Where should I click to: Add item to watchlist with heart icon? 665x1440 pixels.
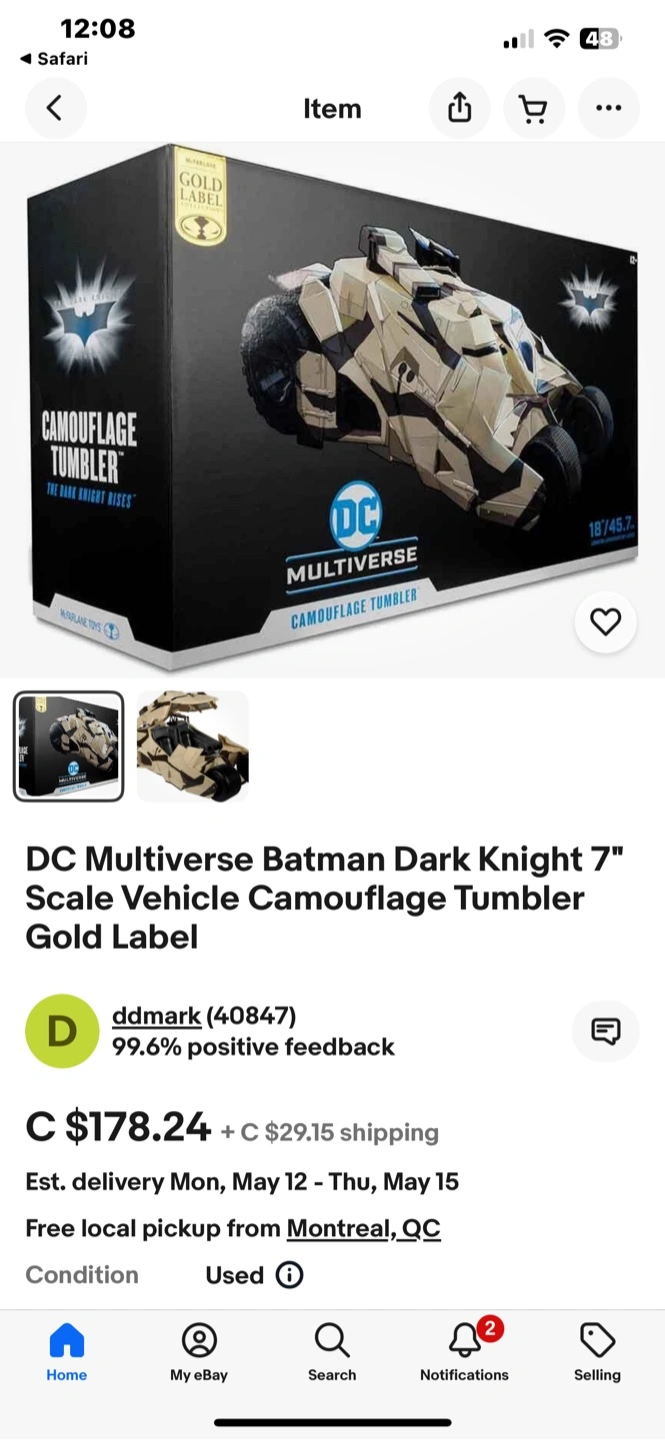pyautogui.click(x=606, y=622)
